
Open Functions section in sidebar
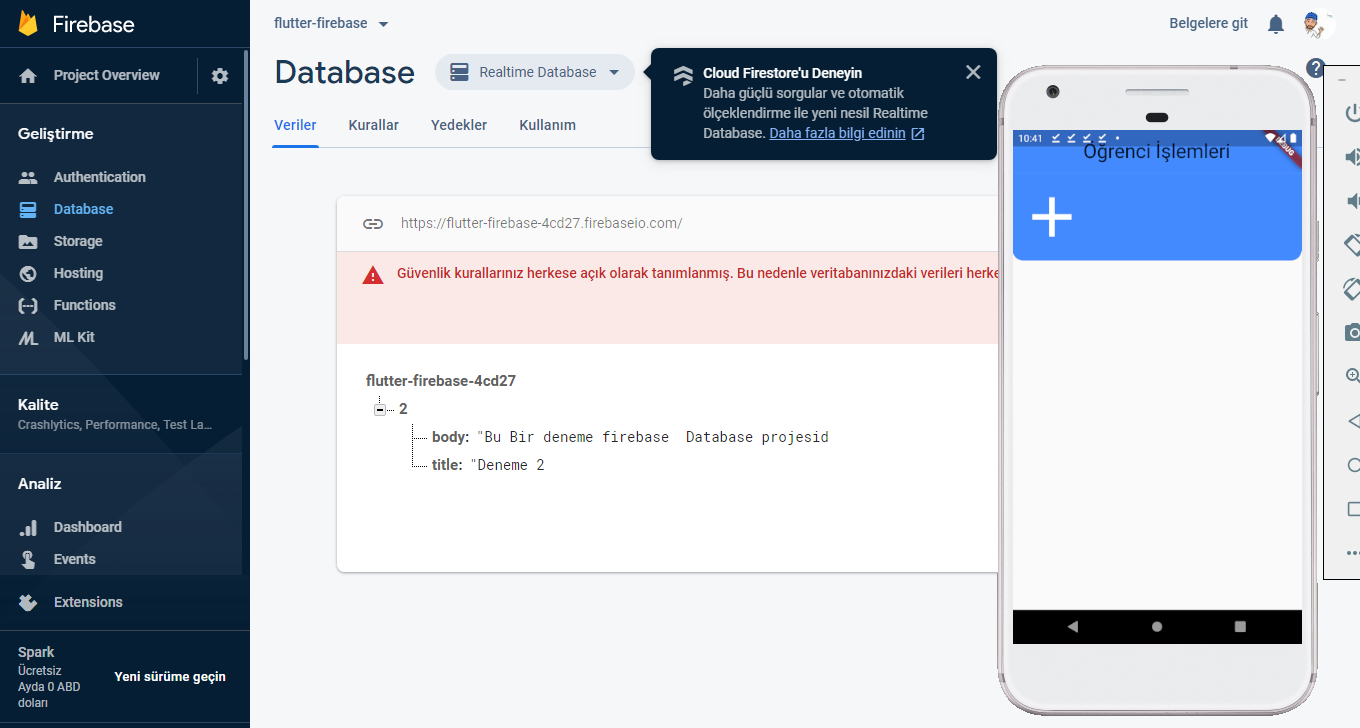[85, 305]
